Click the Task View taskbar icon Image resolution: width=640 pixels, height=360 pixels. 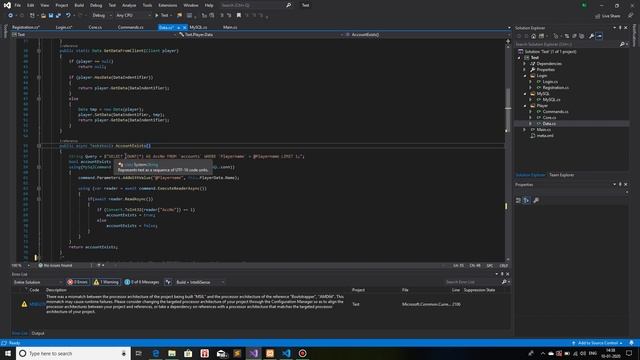click(x=139, y=353)
